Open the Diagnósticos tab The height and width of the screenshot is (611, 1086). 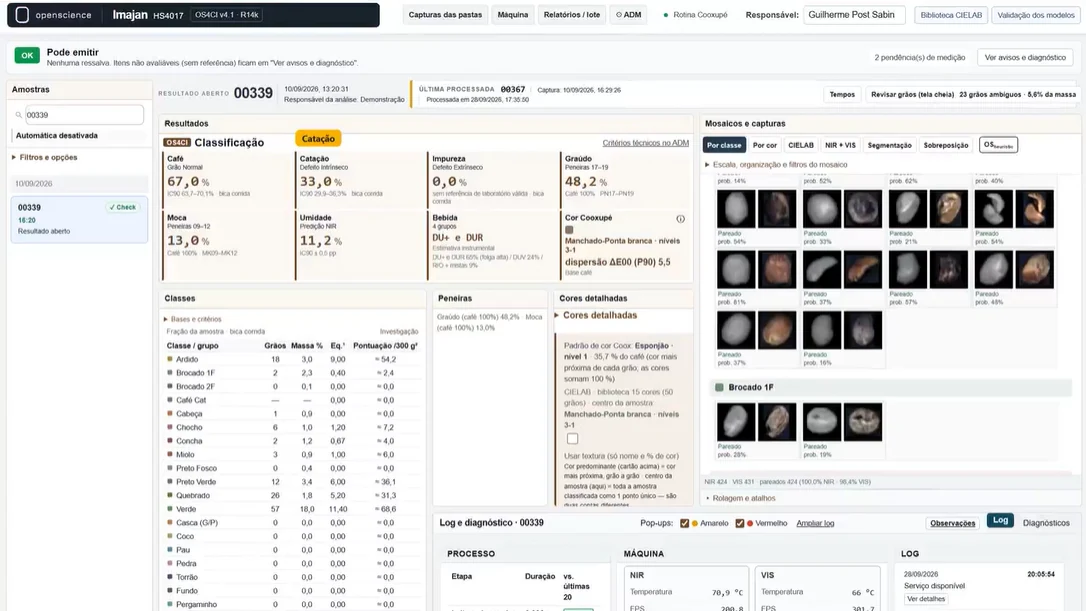pos(1046,523)
